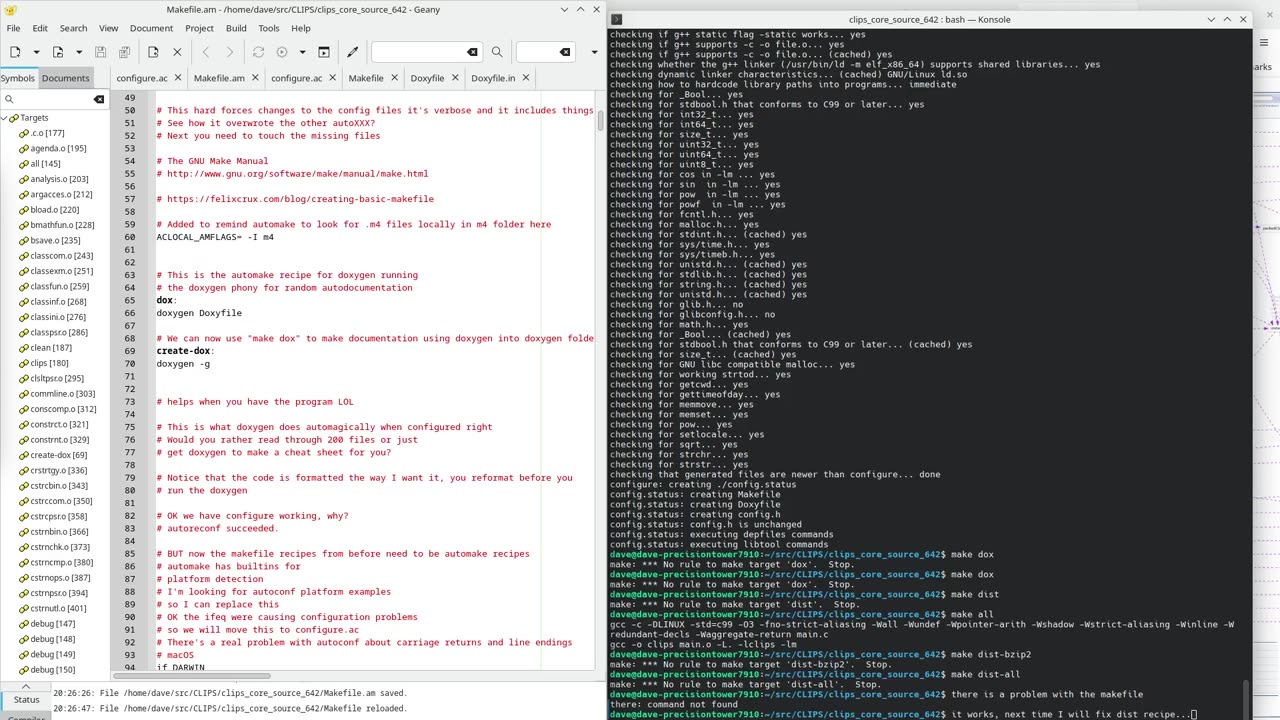Viewport: 1280px width, 720px height.
Task: Open the Tools menu
Action: tap(269, 28)
